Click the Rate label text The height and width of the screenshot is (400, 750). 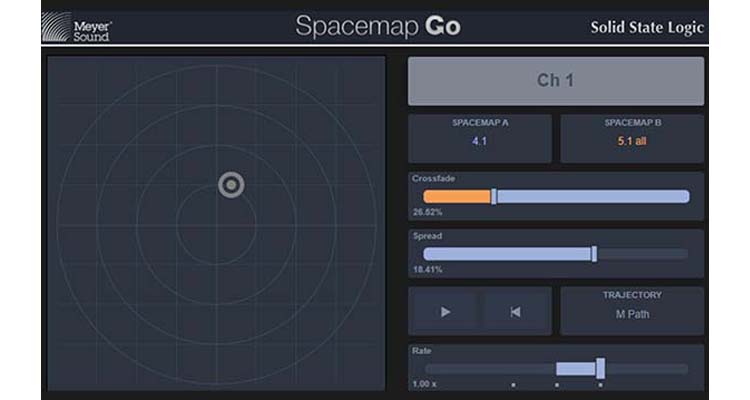pyautogui.click(x=421, y=351)
